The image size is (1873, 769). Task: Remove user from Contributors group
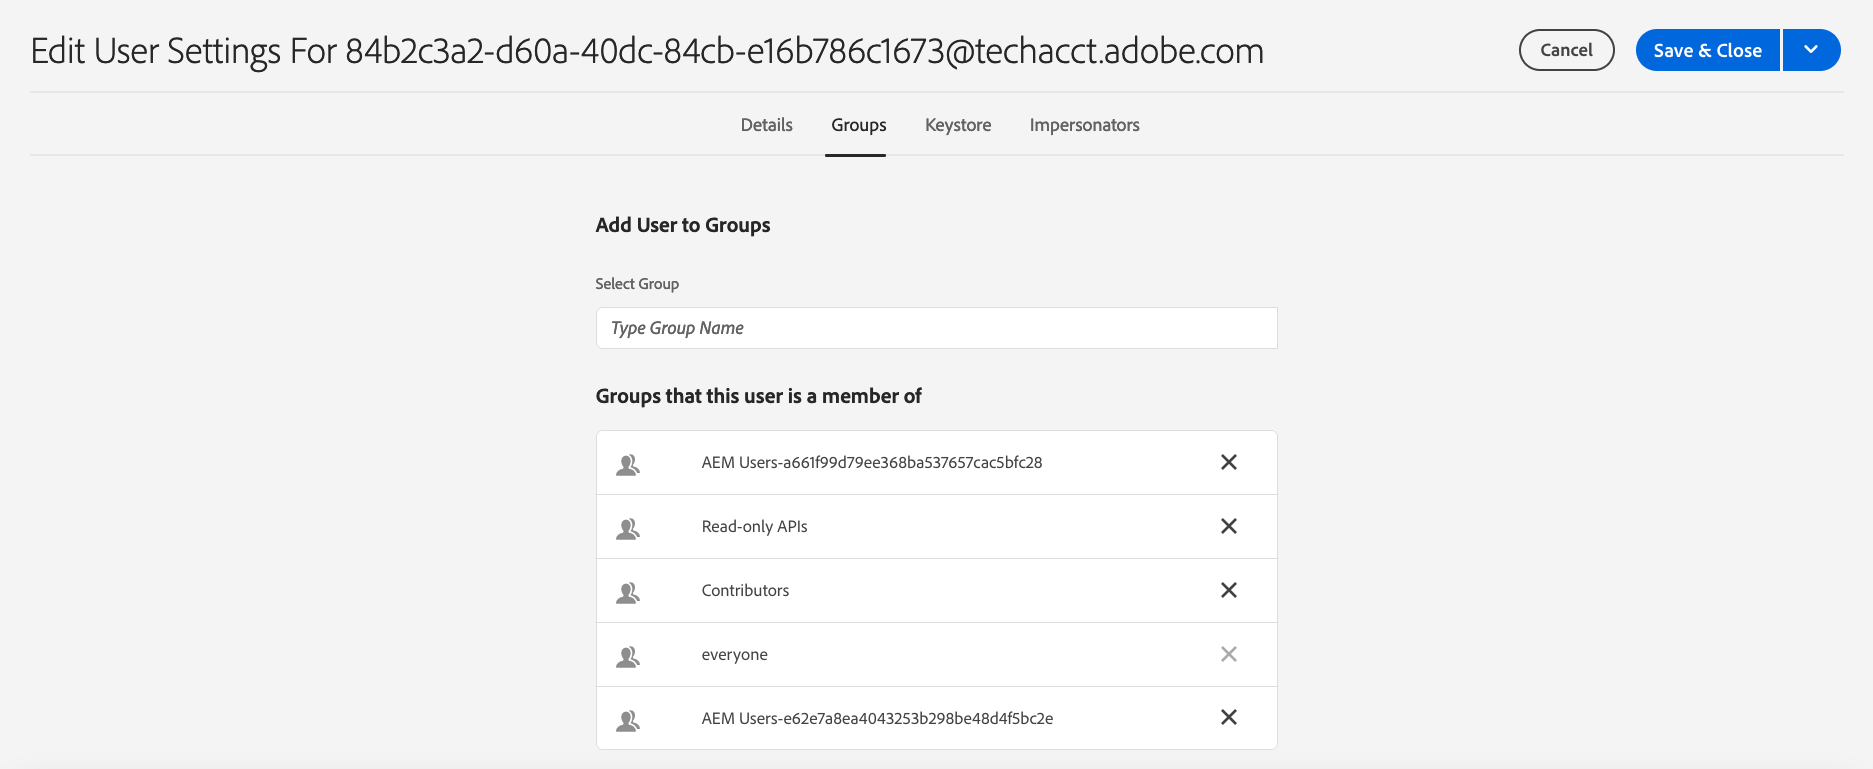[1229, 590]
